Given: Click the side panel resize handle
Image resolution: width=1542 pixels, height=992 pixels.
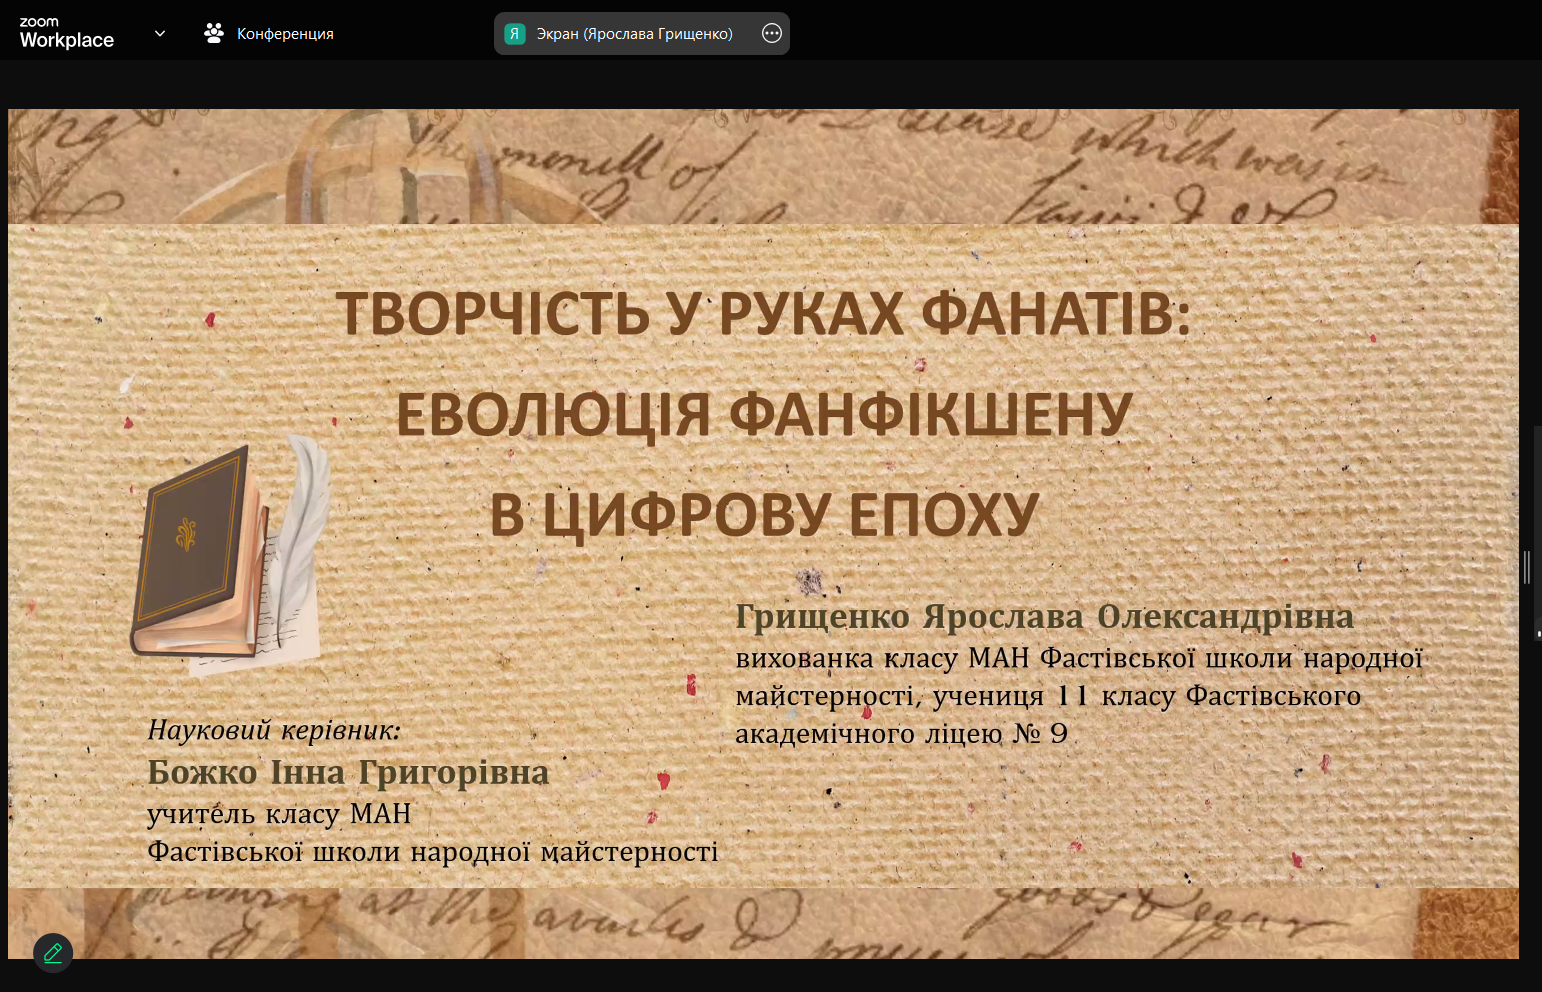Looking at the screenshot, I should pyautogui.click(x=1526, y=567).
